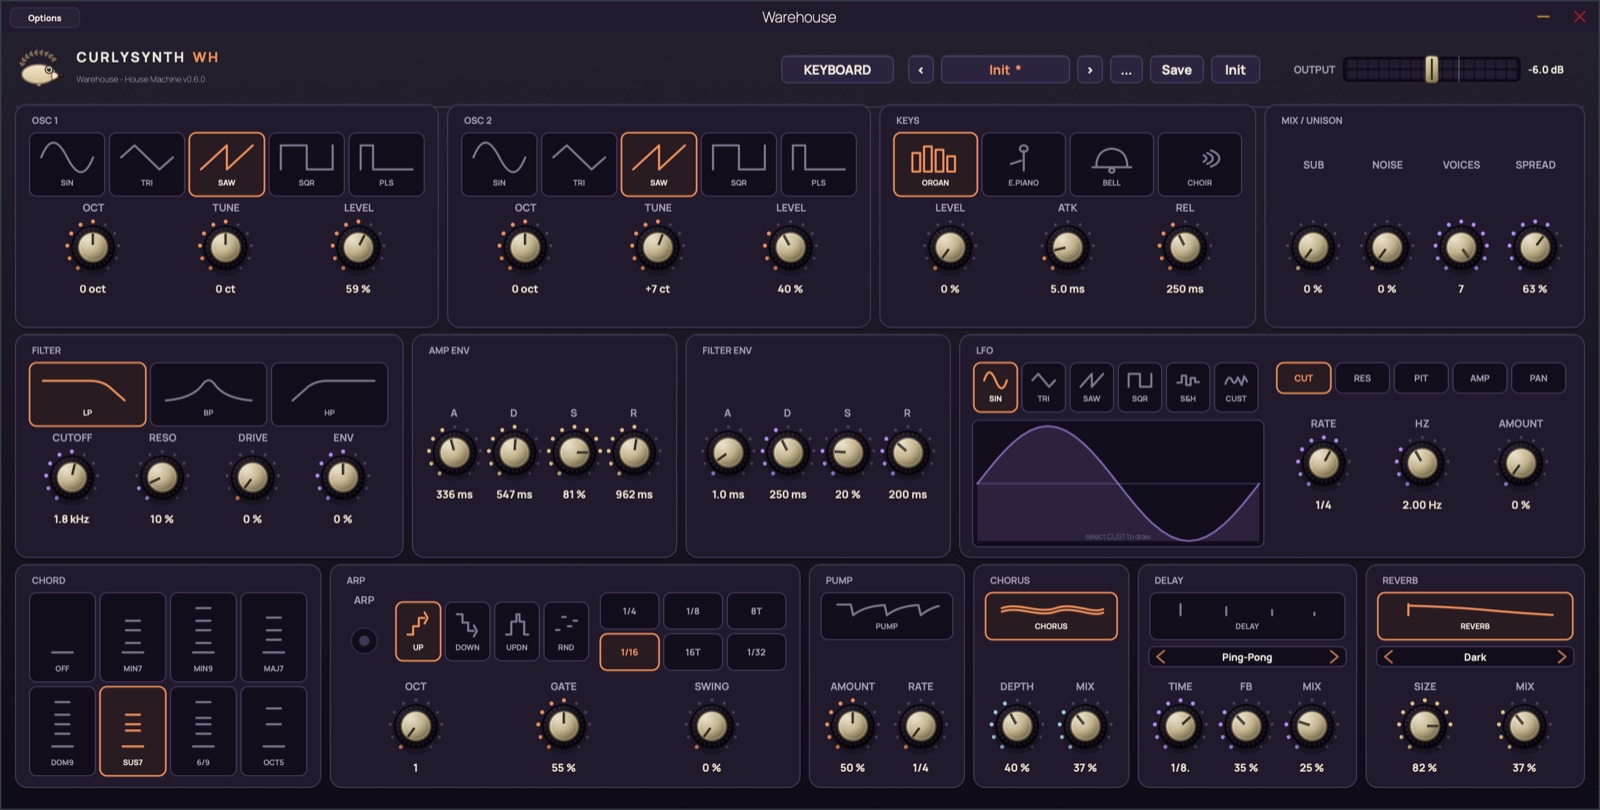The image size is (1600, 810).
Task: Toggle the Chorus effect on/off
Action: point(1051,616)
